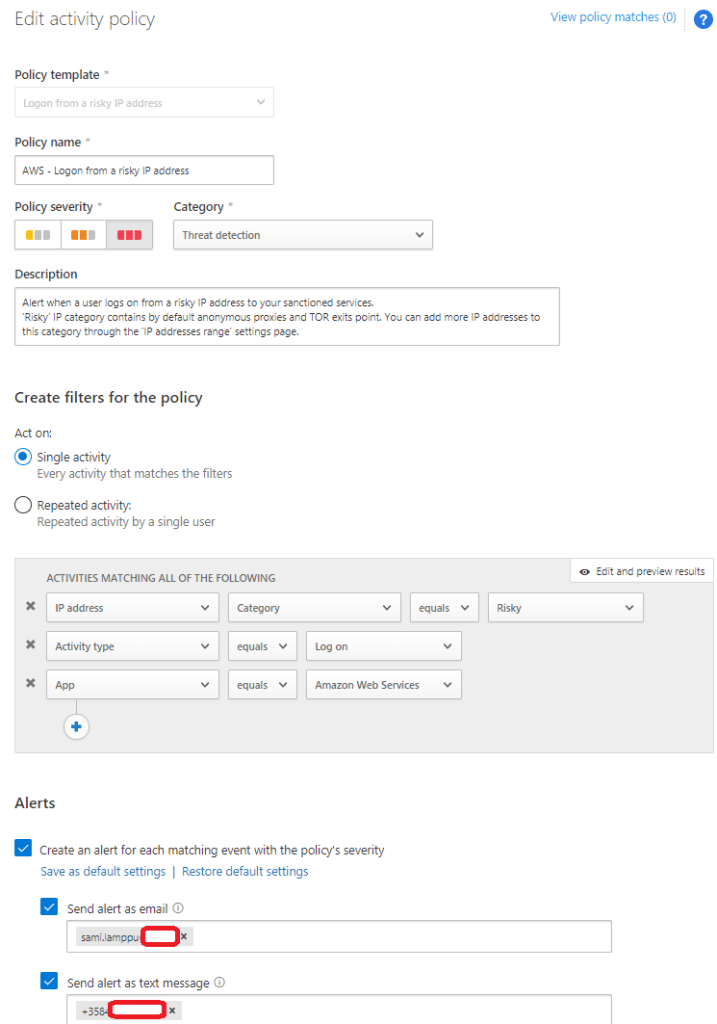Viewport: 717px width, 1024px height.
Task: Click Edit and preview results button
Action: [x=641, y=571]
